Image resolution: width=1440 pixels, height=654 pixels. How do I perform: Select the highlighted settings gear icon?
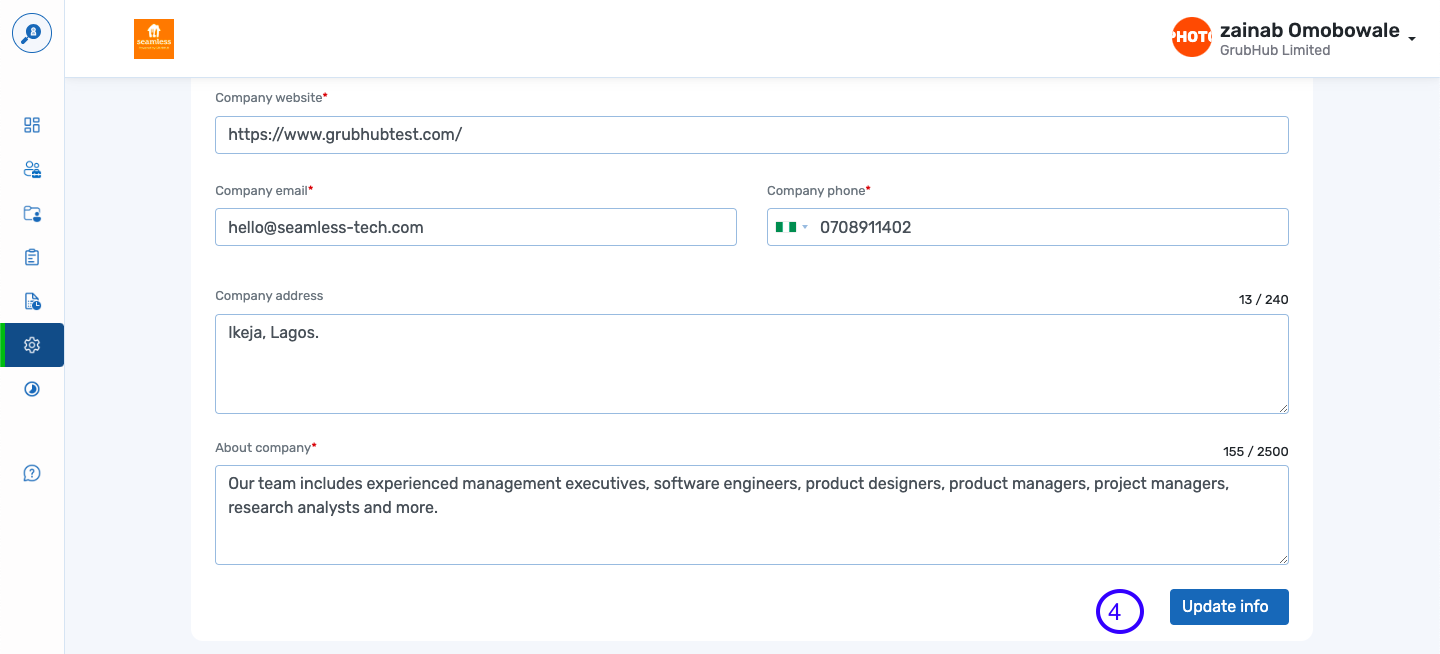click(31, 344)
